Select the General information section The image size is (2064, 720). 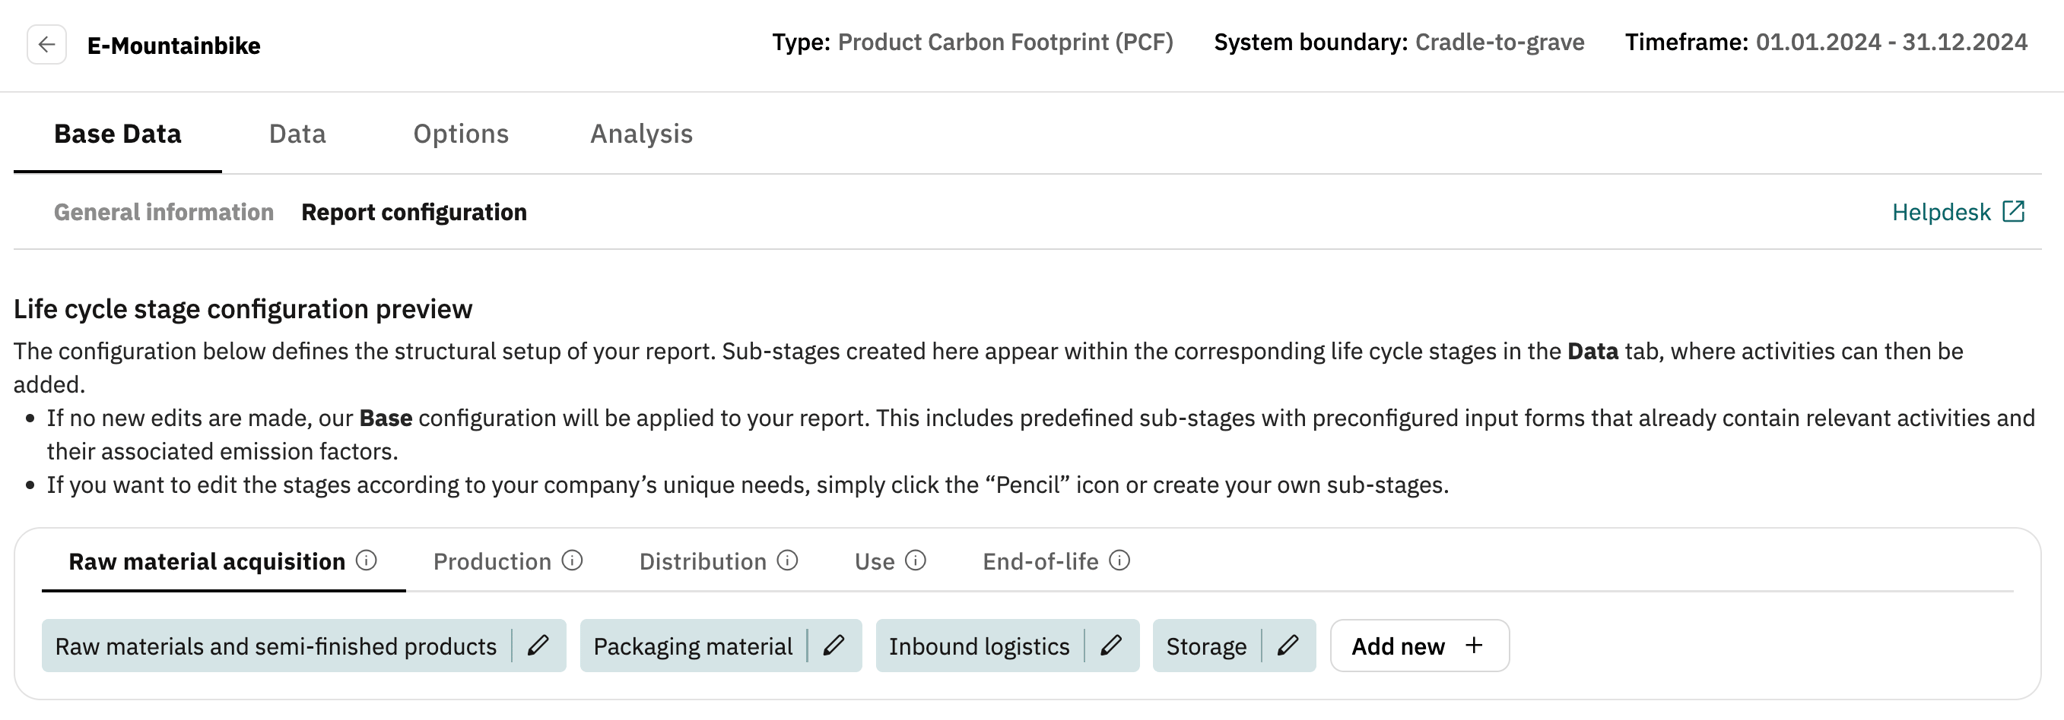coord(164,211)
